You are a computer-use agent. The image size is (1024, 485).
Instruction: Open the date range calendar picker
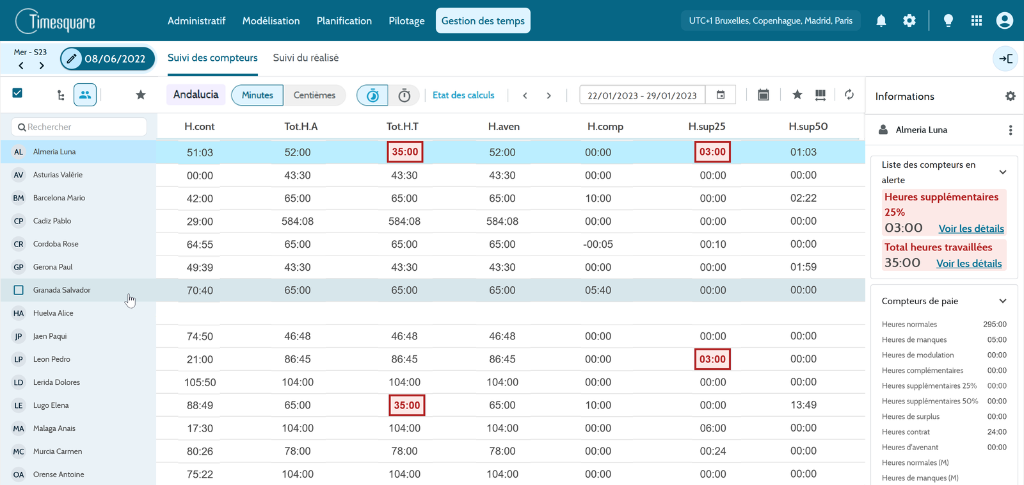721,95
